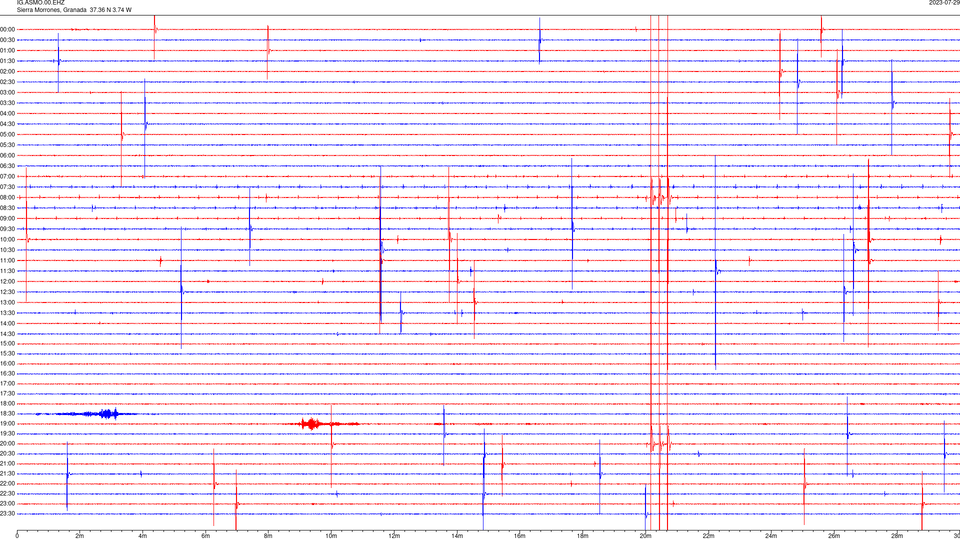The height and width of the screenshot is (540, 960).
Task: Select the 09:30 time row label
Action: click(8, 229)
